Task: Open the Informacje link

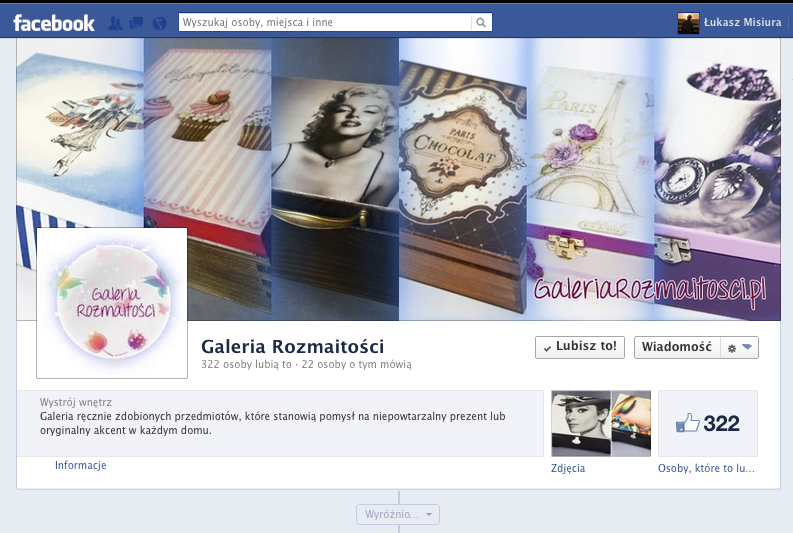Action: coord(80,465)
